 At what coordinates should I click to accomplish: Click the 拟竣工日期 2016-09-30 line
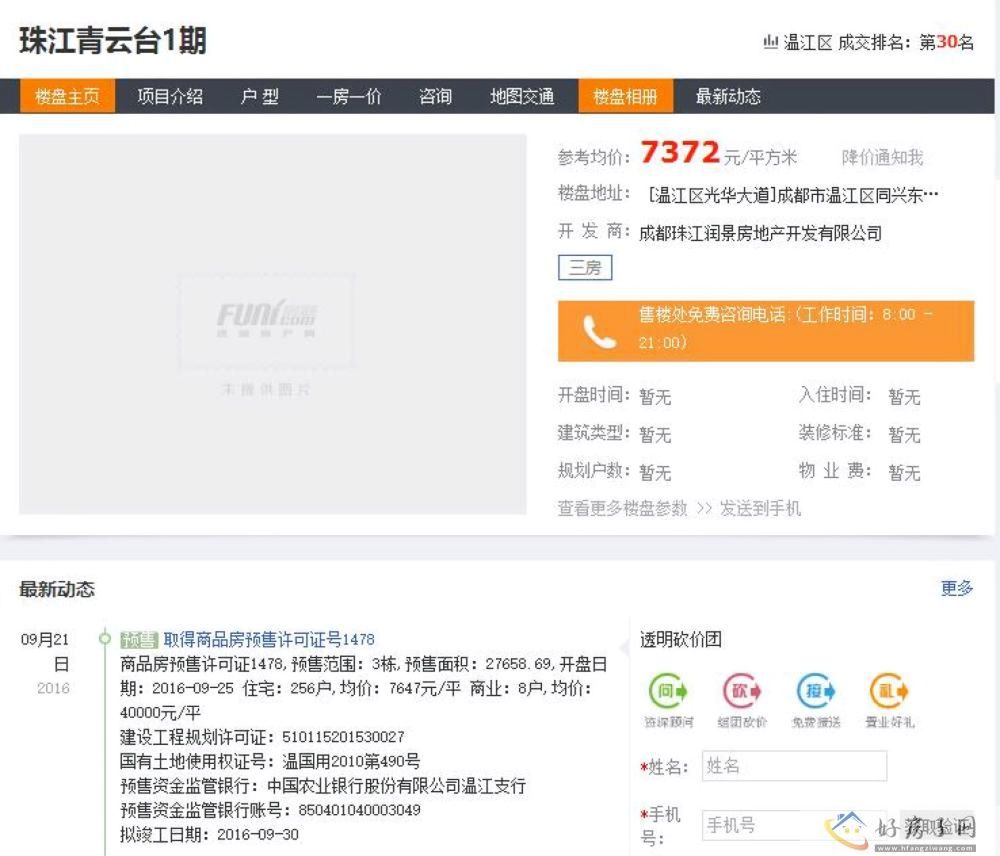click(209, 834)
